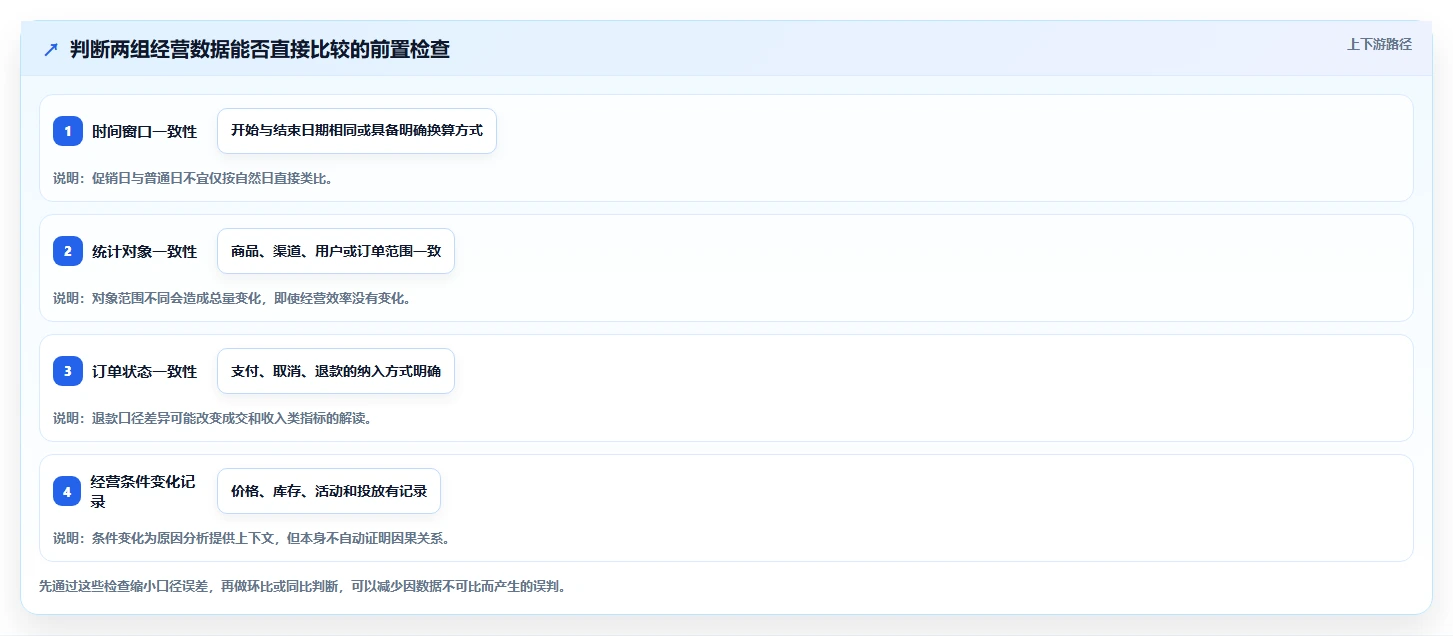Click the arrow icon beside the title
Image resolution: width=1453 pixels, height=636 pixels.
[x=51, y=50]
